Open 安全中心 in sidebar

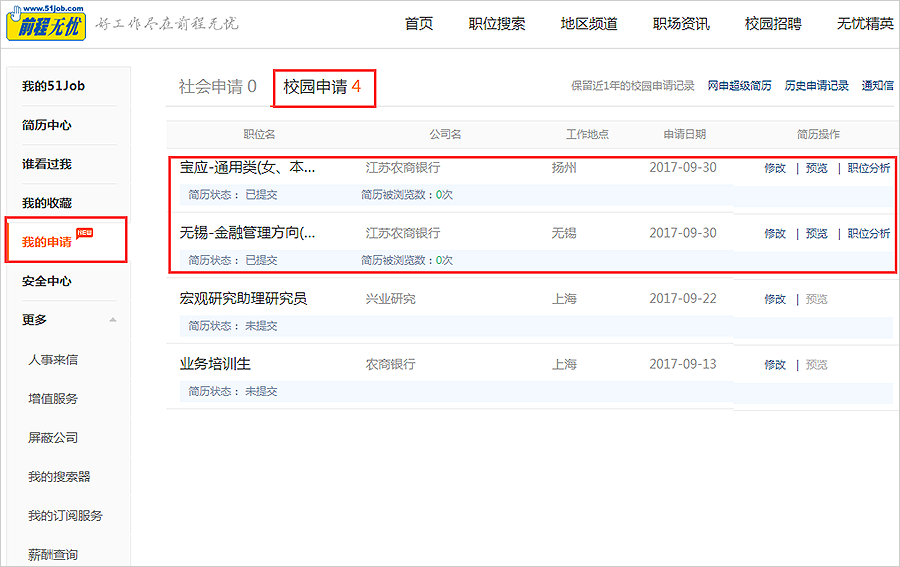(x=46, y=281)
